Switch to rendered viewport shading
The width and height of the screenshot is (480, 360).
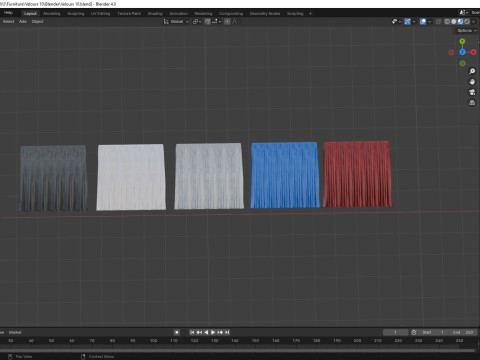coord(467,21)
